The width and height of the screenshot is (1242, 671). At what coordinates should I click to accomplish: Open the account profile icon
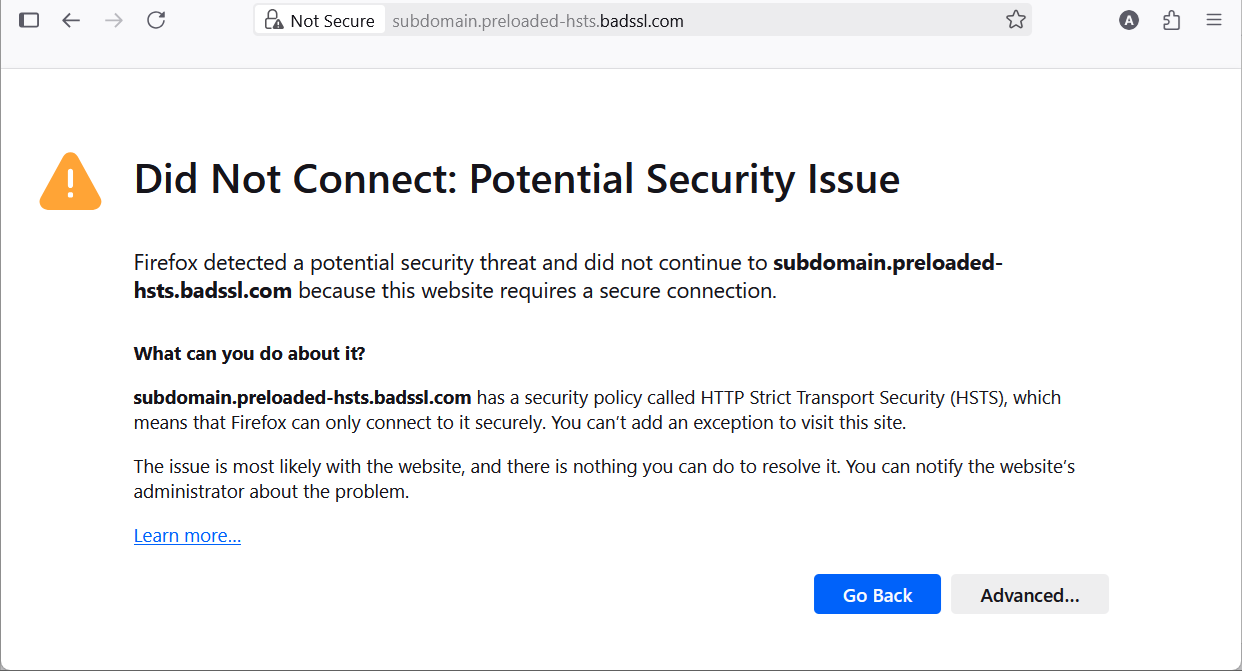pos(1129,20)
